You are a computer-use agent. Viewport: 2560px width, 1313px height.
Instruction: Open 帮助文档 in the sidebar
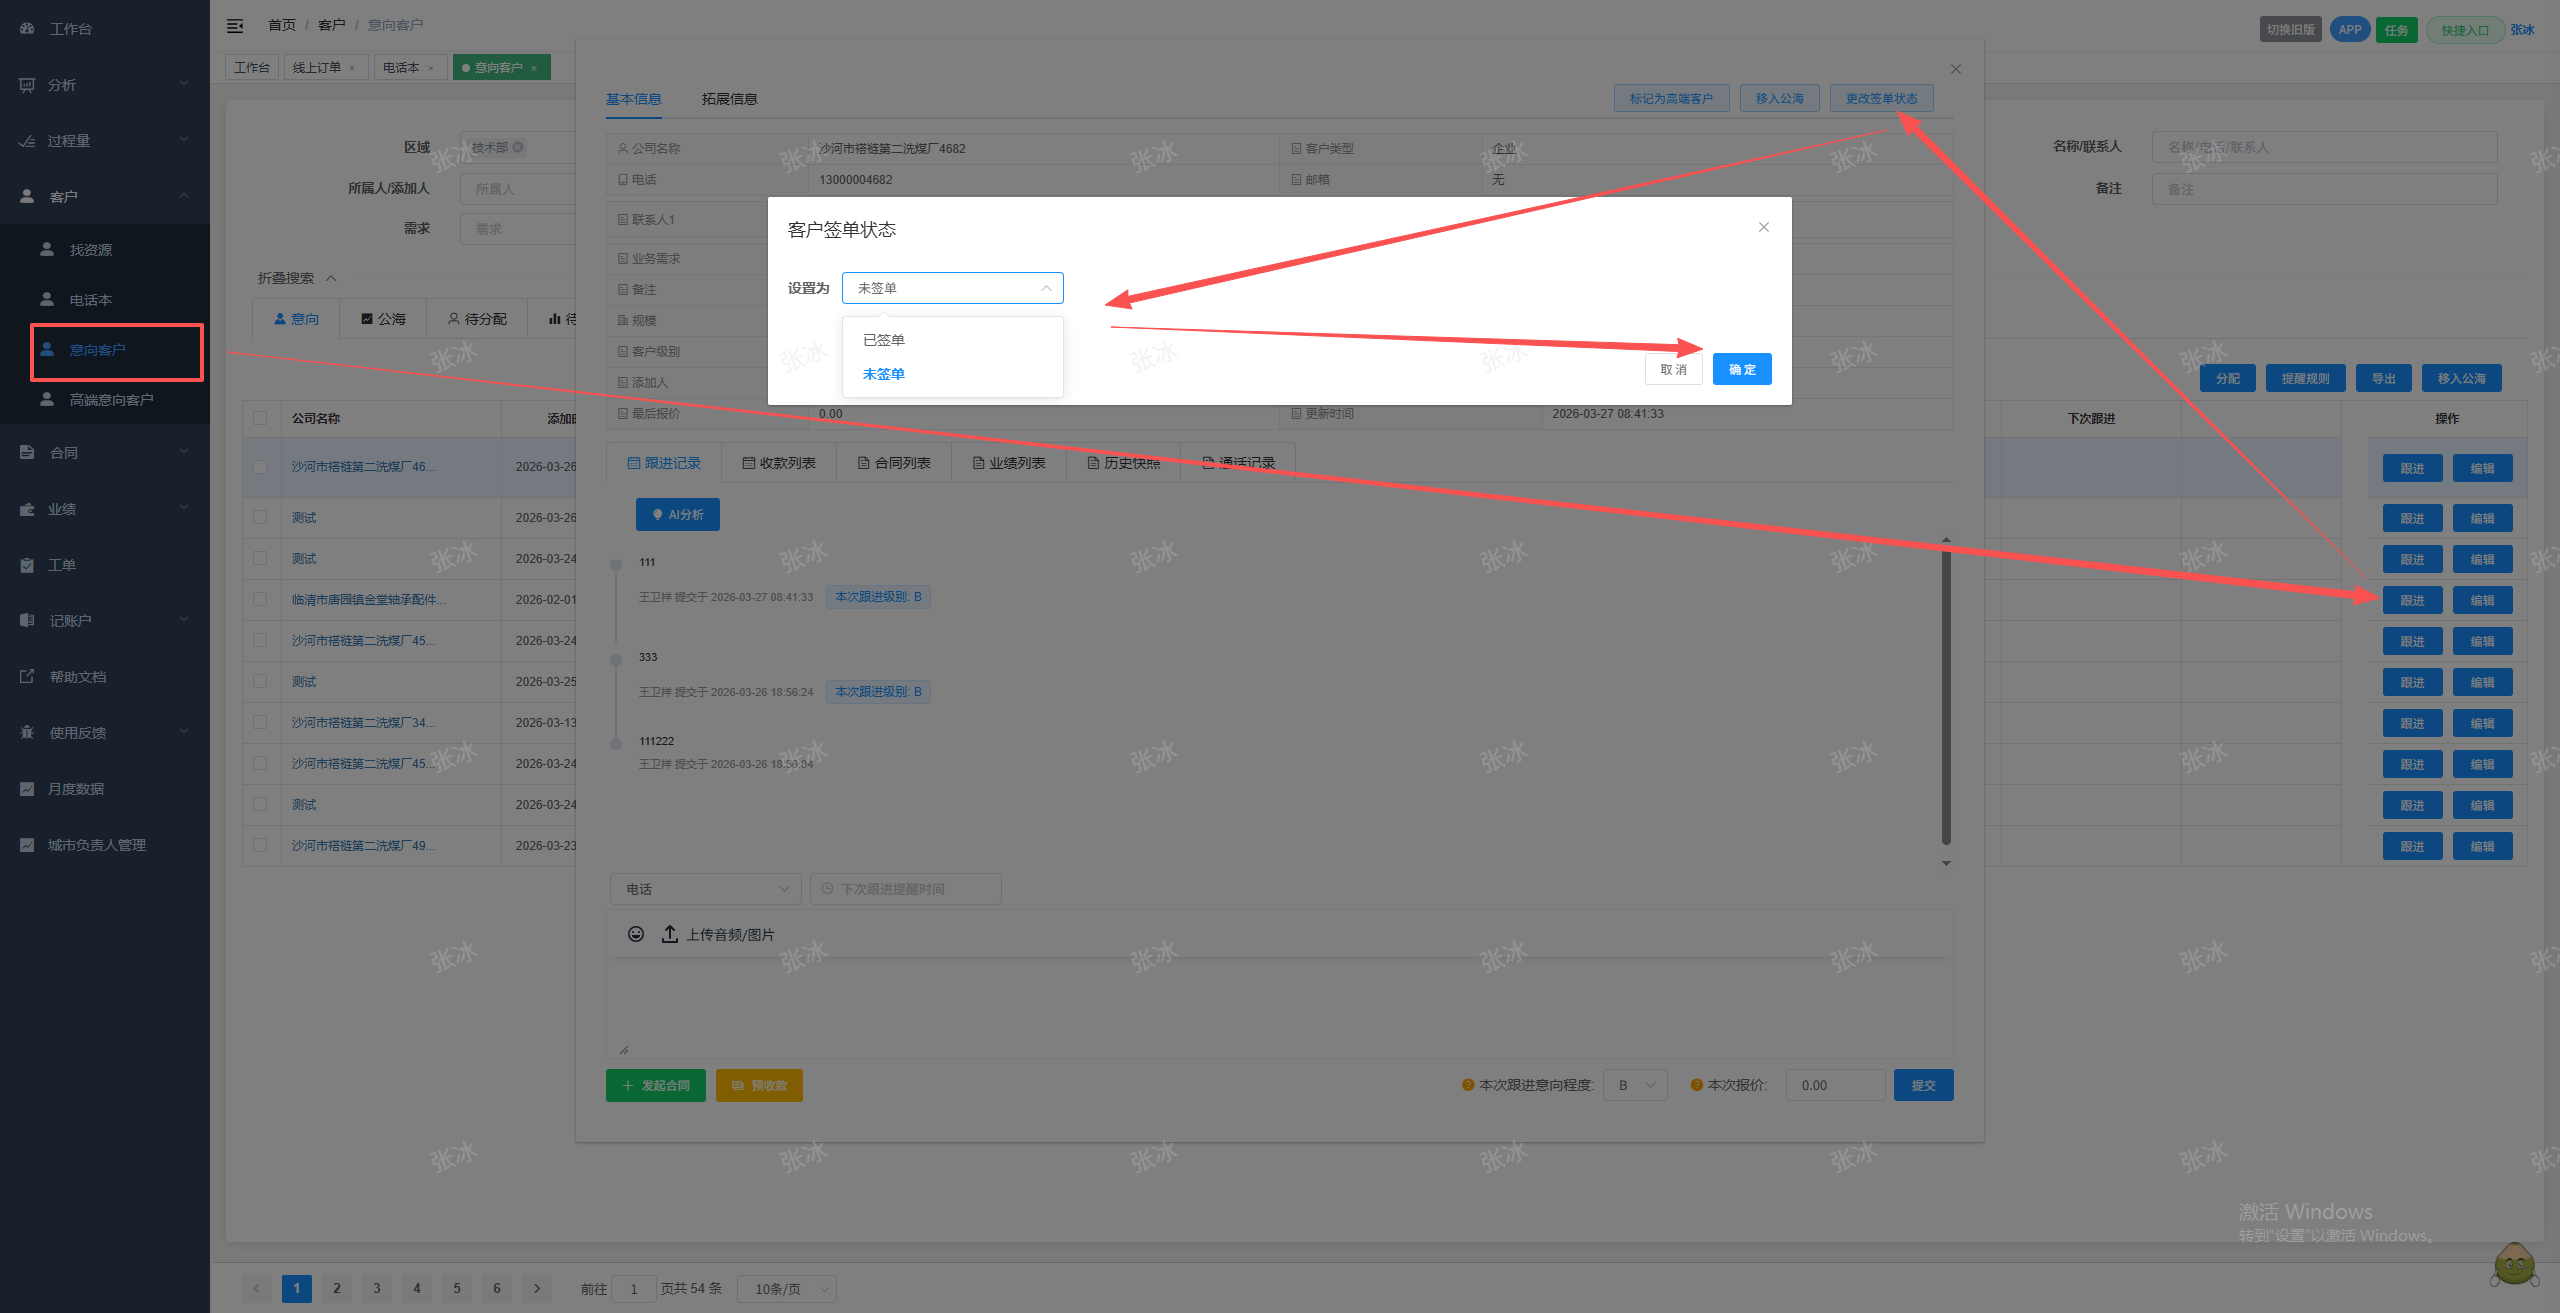[x=78, y=677]
